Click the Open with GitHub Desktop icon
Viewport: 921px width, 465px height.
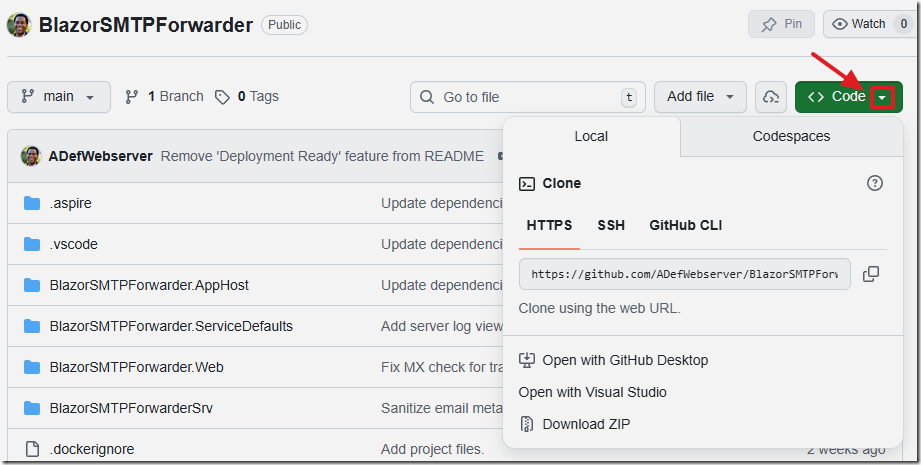(x=527, y=360)
